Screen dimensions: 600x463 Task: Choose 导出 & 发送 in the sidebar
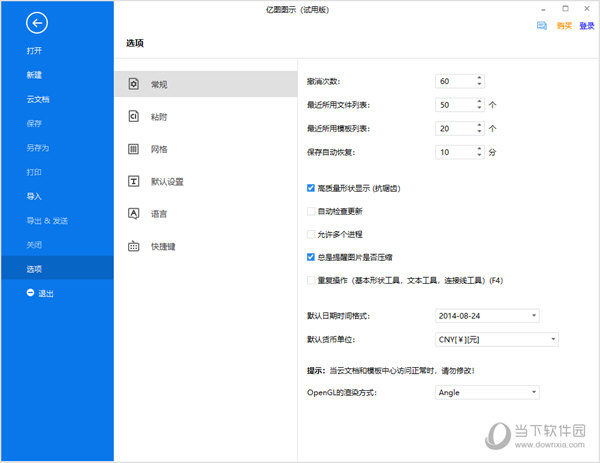pyautogui.click(x=47, y=221)
